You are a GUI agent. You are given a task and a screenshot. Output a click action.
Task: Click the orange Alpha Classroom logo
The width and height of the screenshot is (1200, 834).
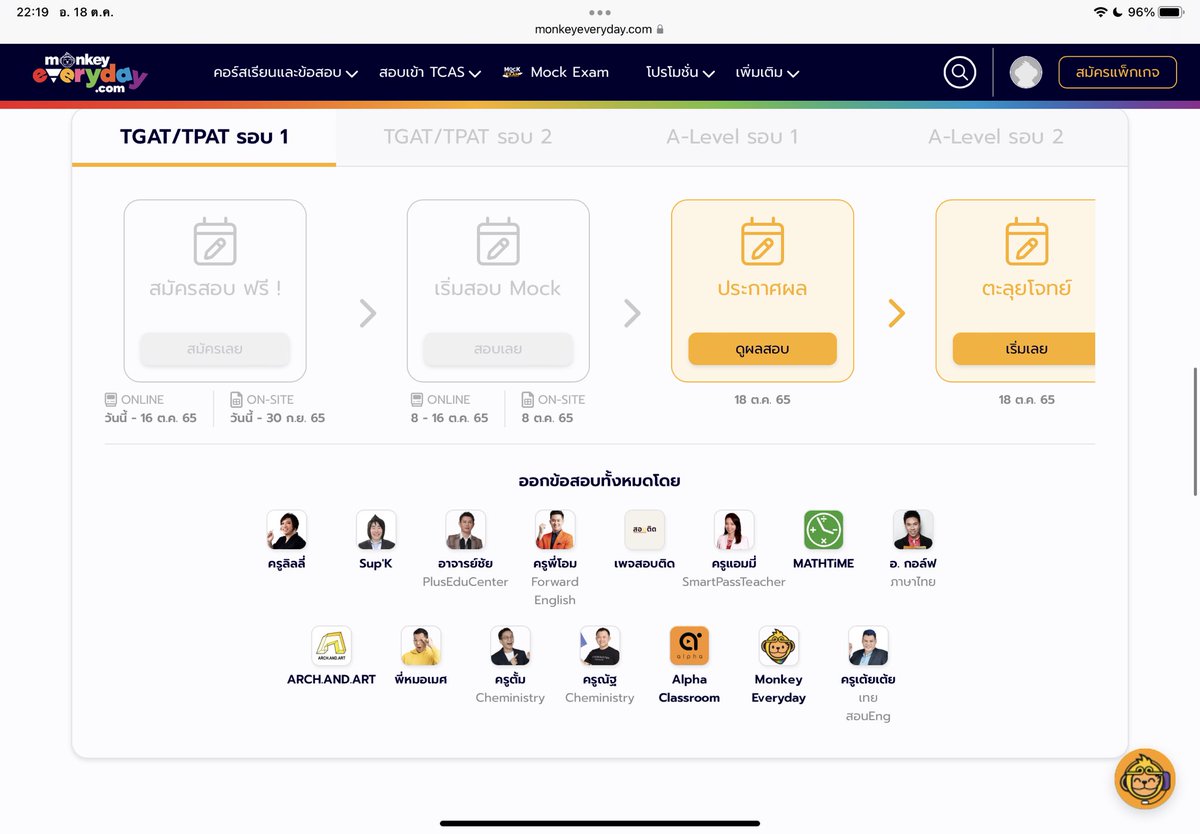[690, 646]
